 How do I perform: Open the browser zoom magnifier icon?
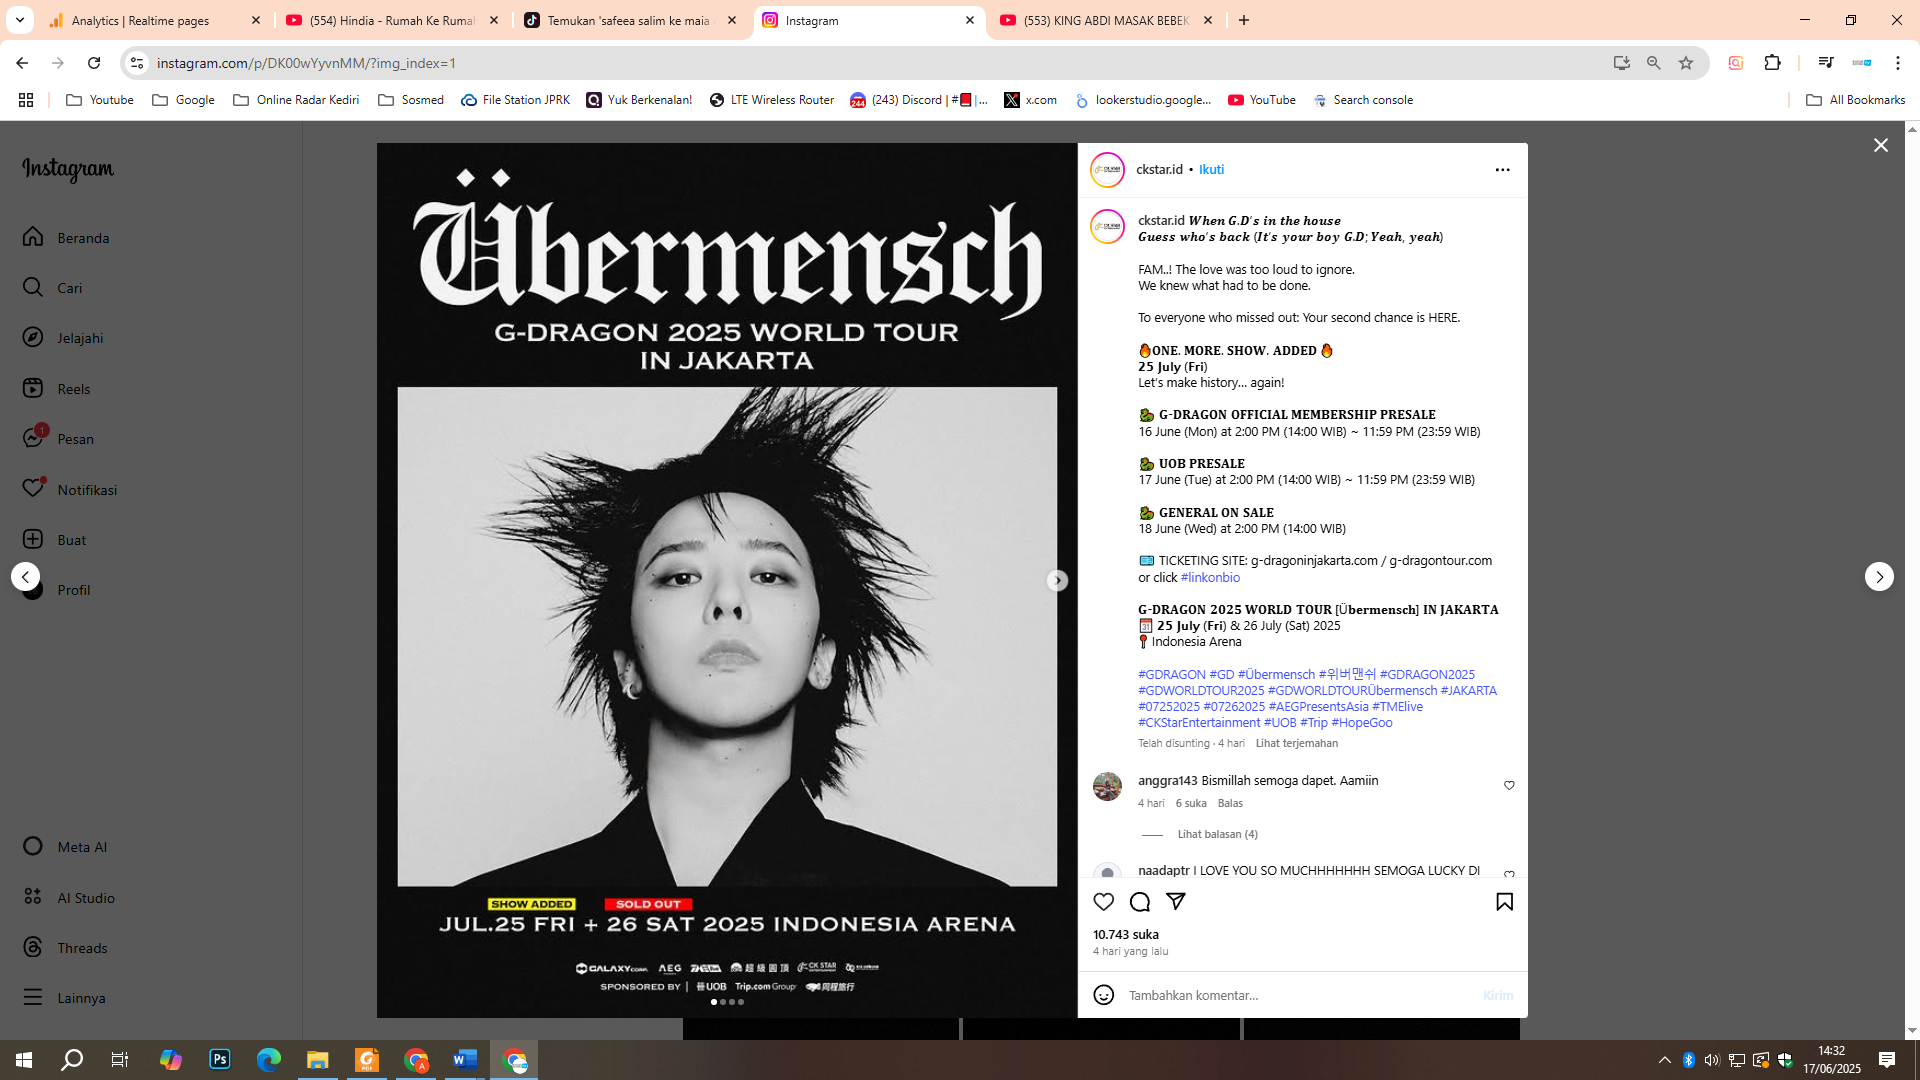click(1653, 63)
